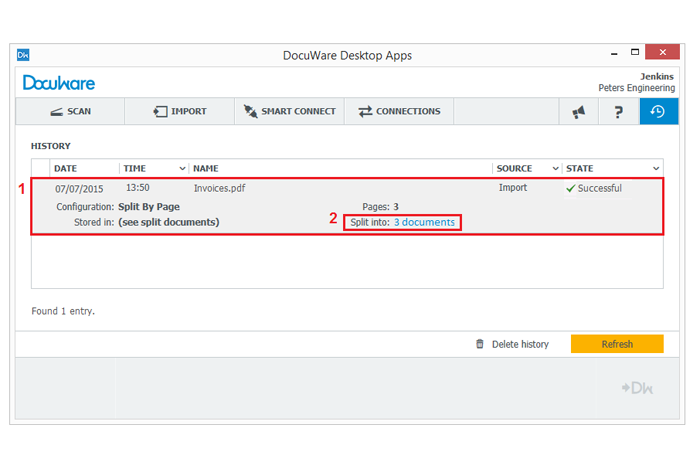Open the Connections tab
Image resolution: width=700 pixels, height=462 pixels.
coord(399,111)
